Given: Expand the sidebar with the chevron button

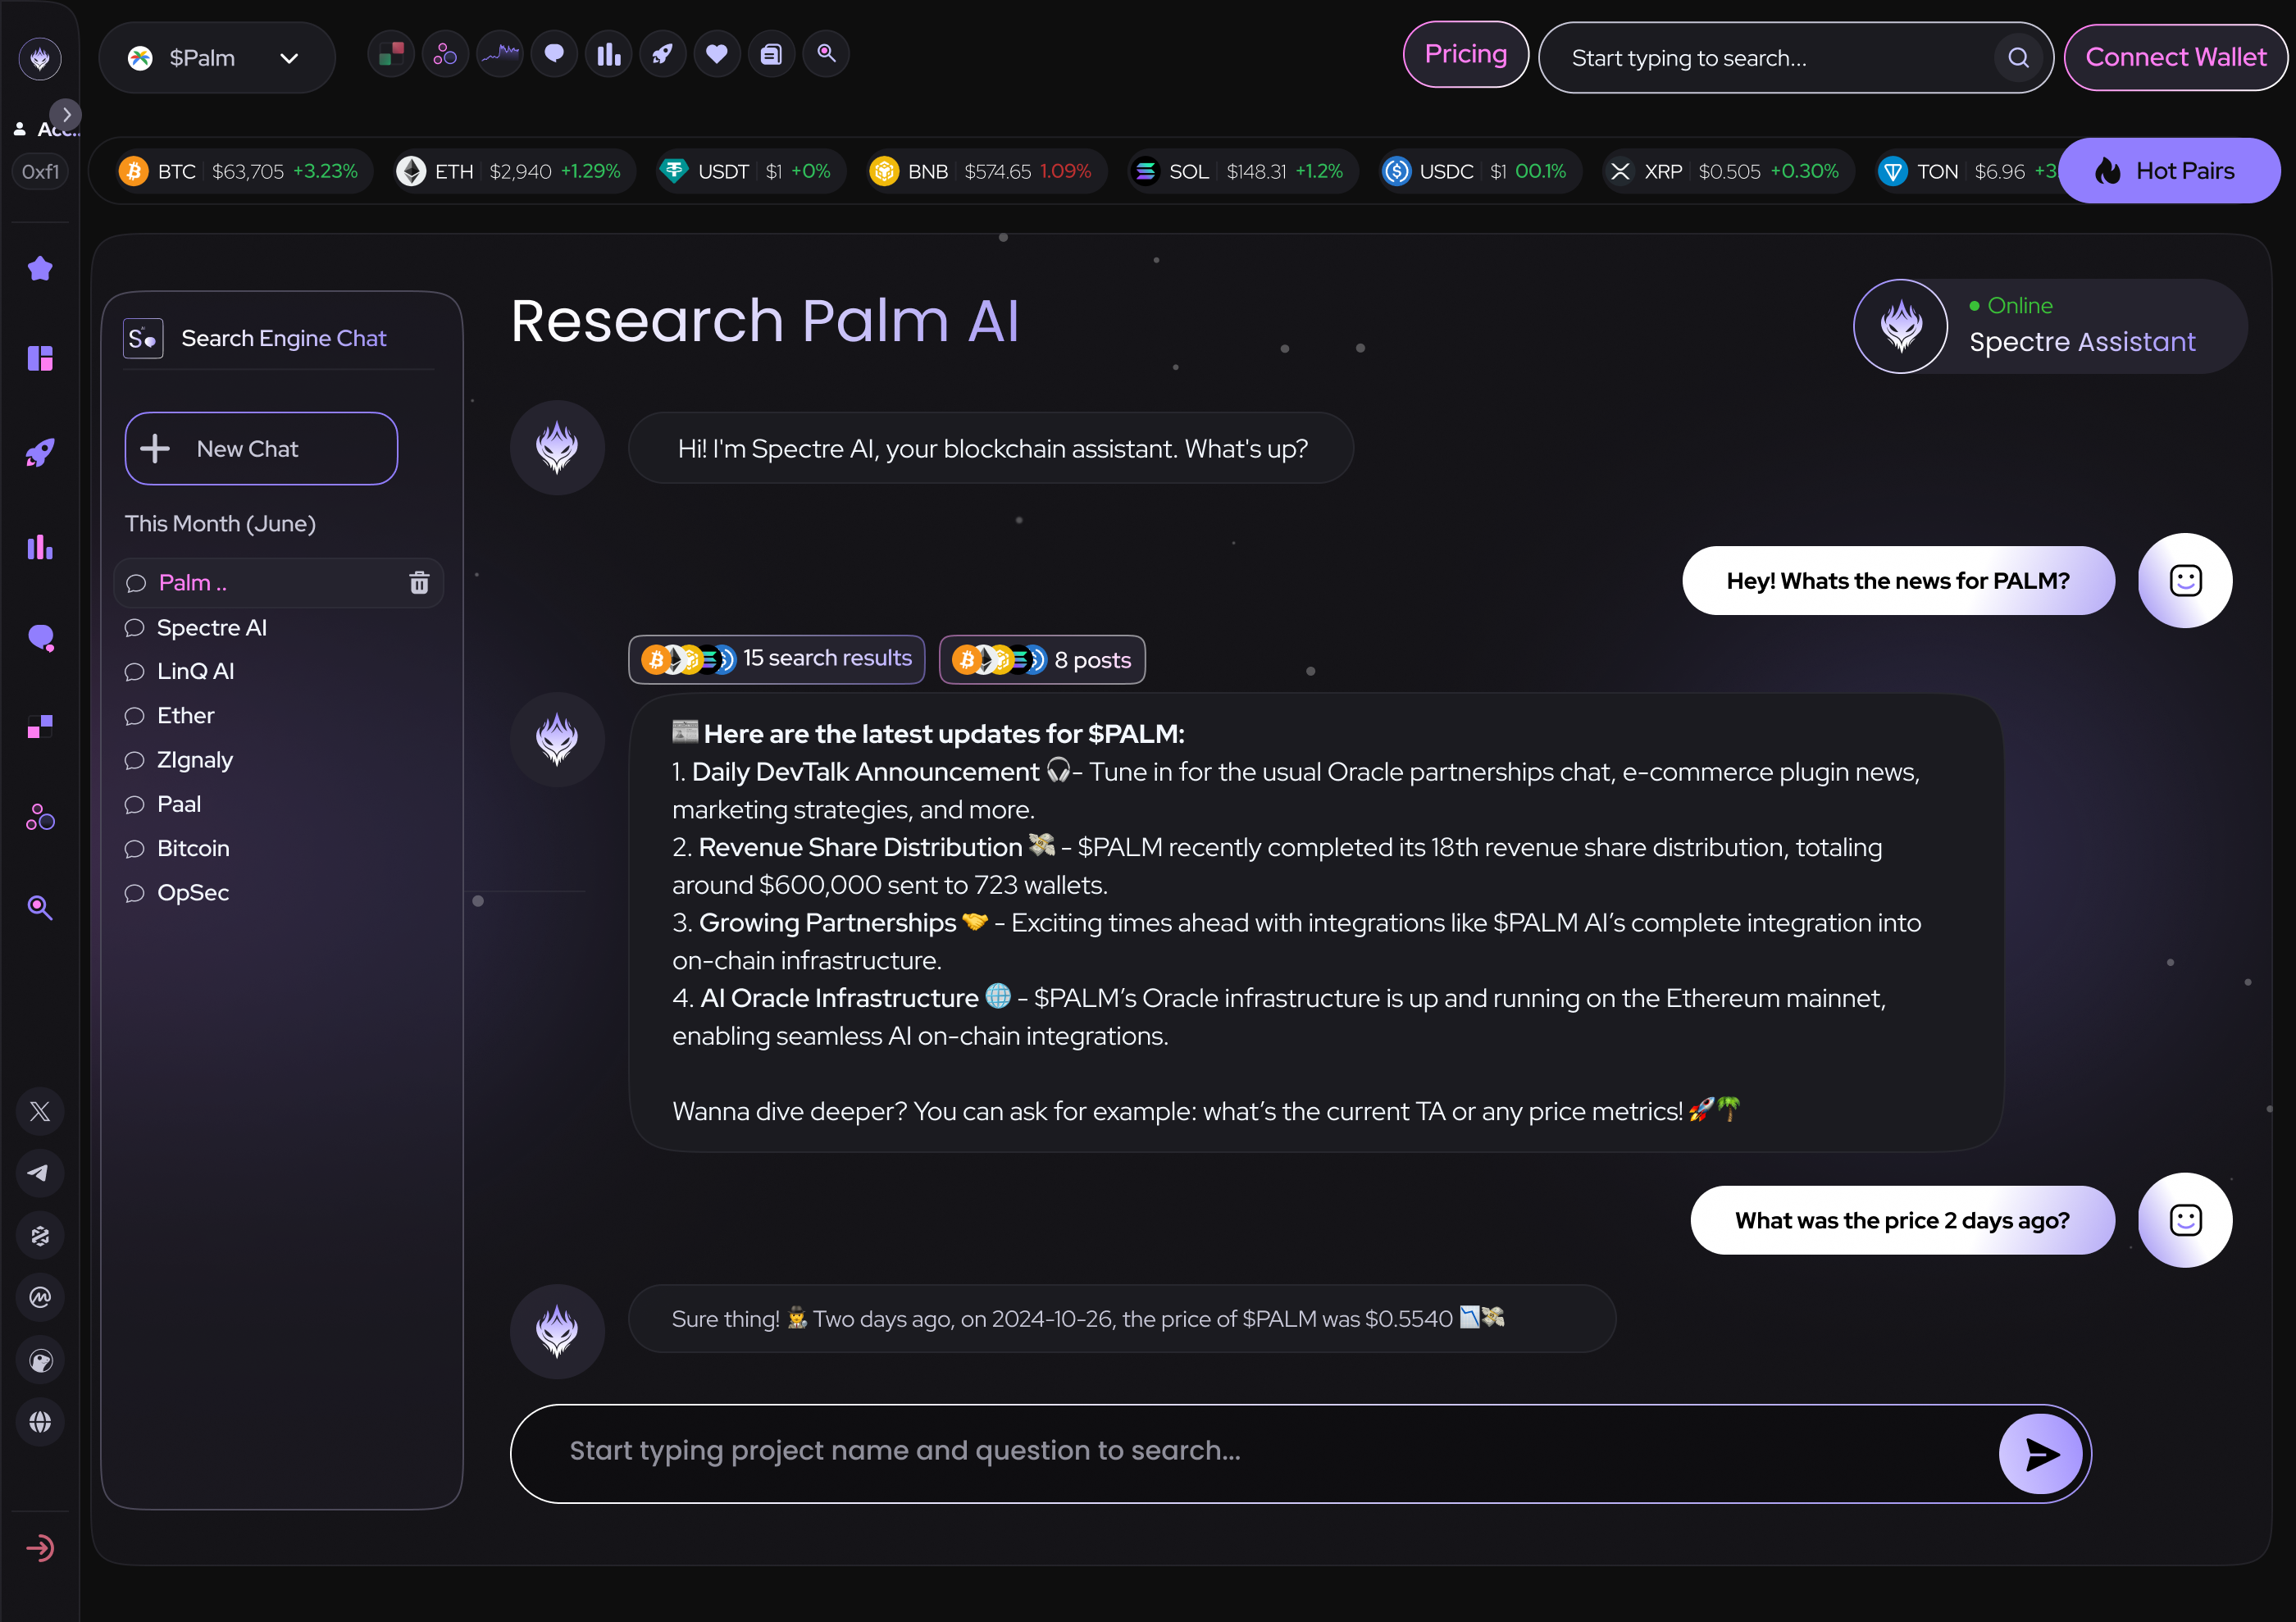Looking at the screenshot, I should 66,114.
